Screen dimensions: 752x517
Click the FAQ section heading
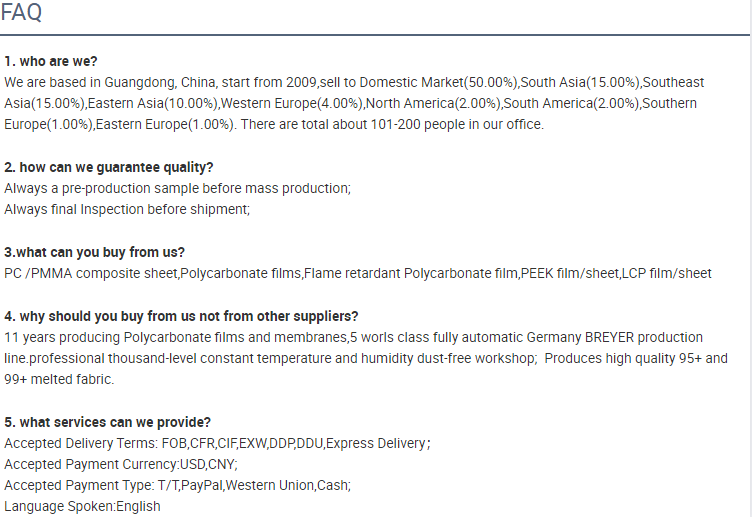pyautogui.click(x=22, y=14)
